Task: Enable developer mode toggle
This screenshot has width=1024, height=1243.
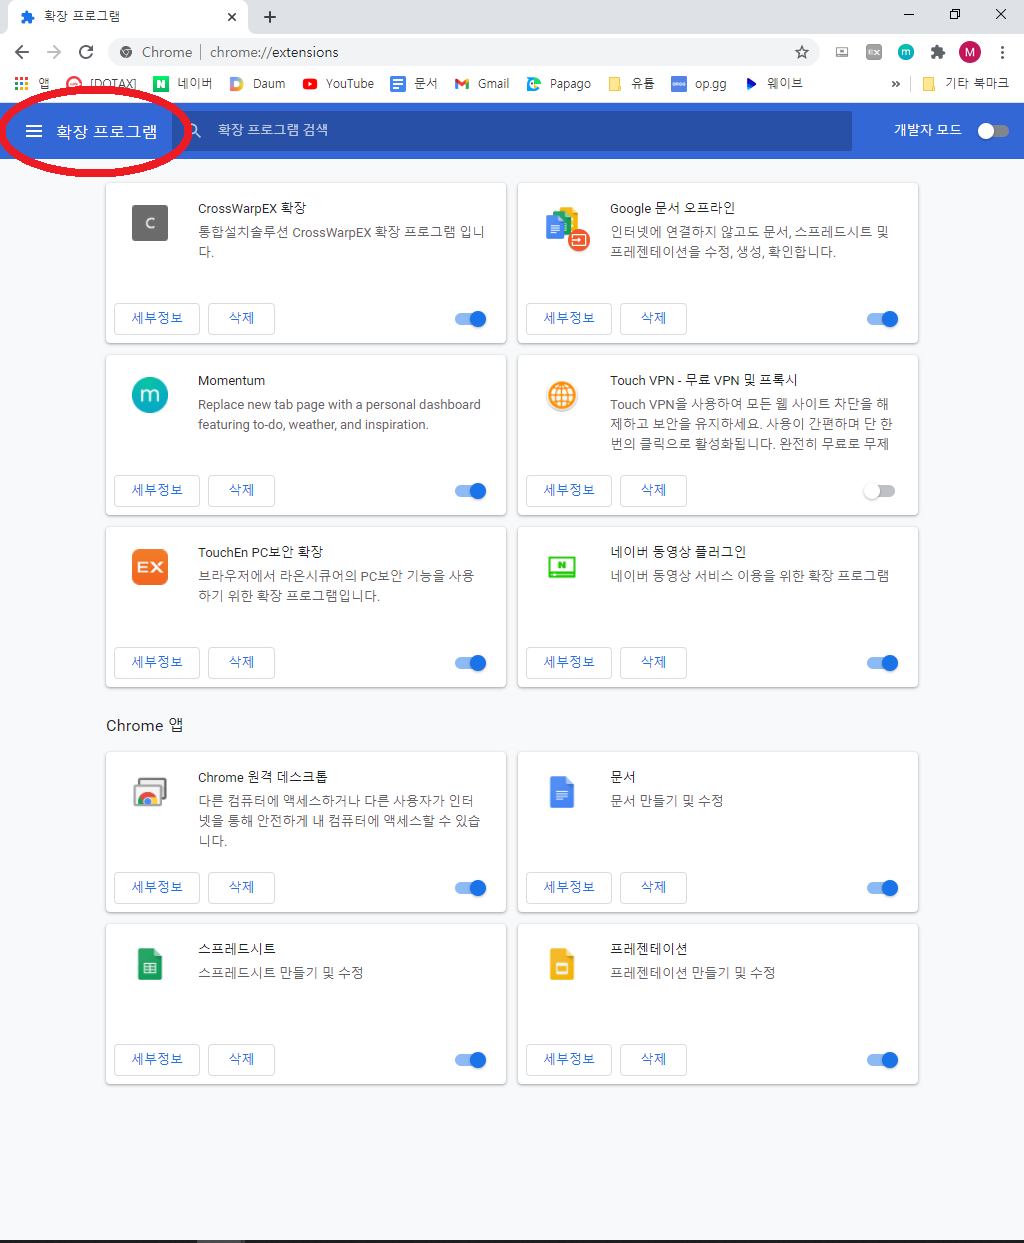Action: point(992,131)
